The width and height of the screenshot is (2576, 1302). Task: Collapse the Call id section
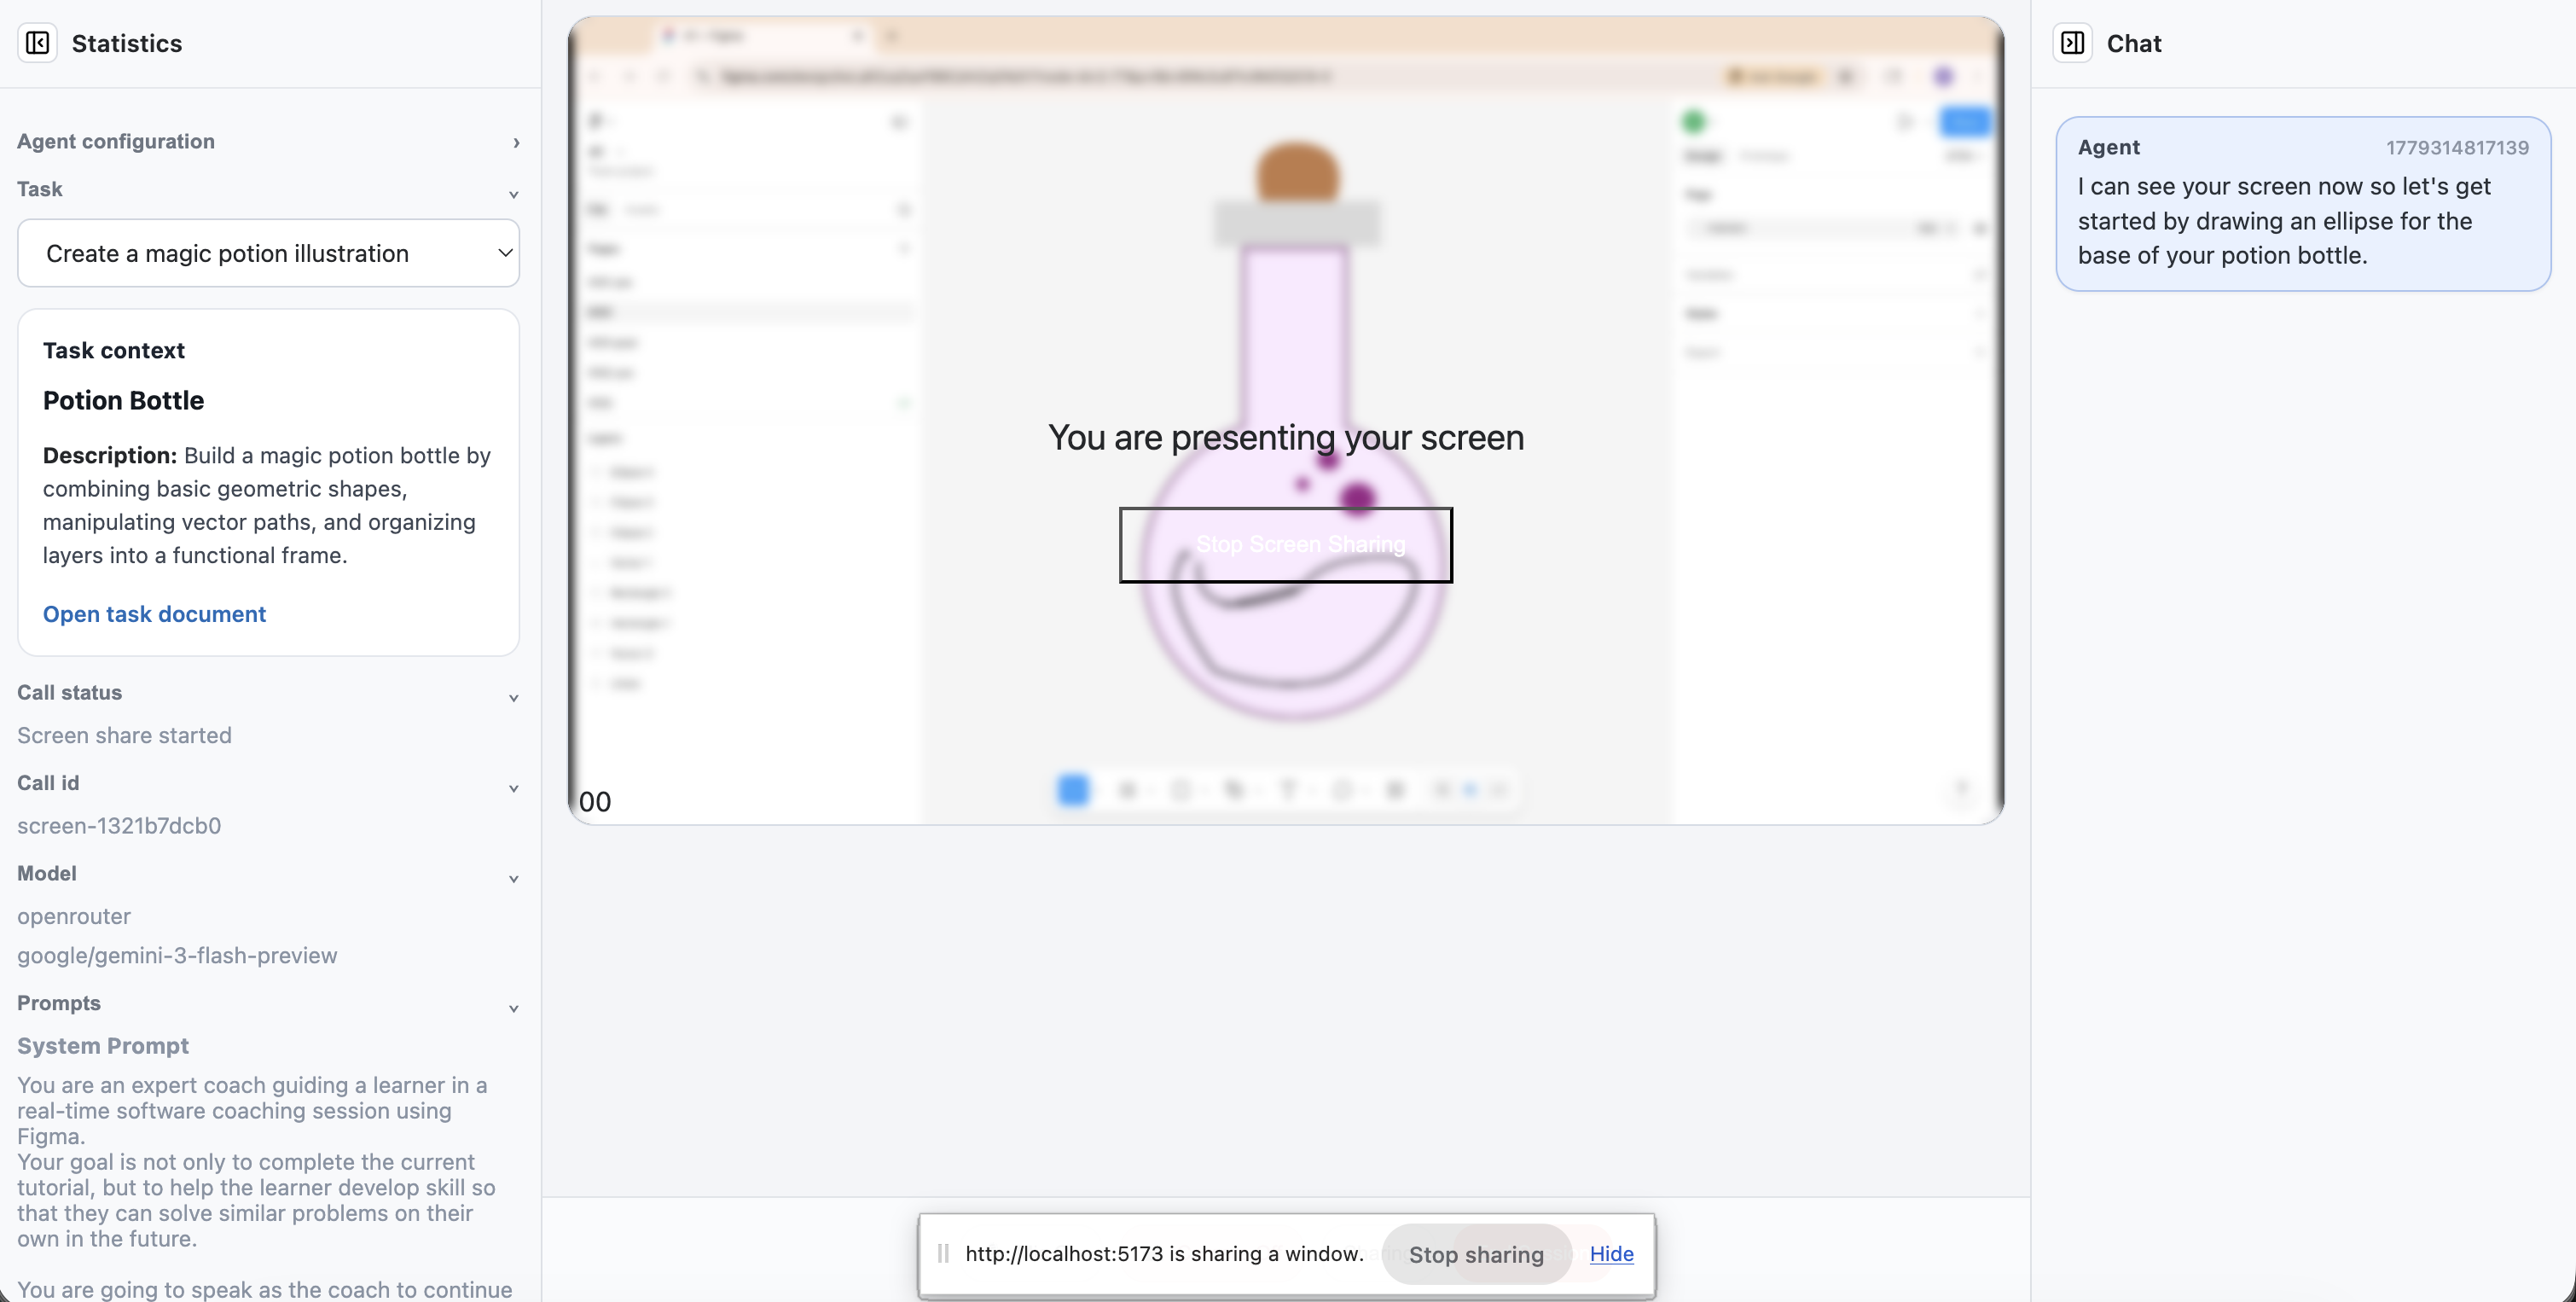(514, 788)
